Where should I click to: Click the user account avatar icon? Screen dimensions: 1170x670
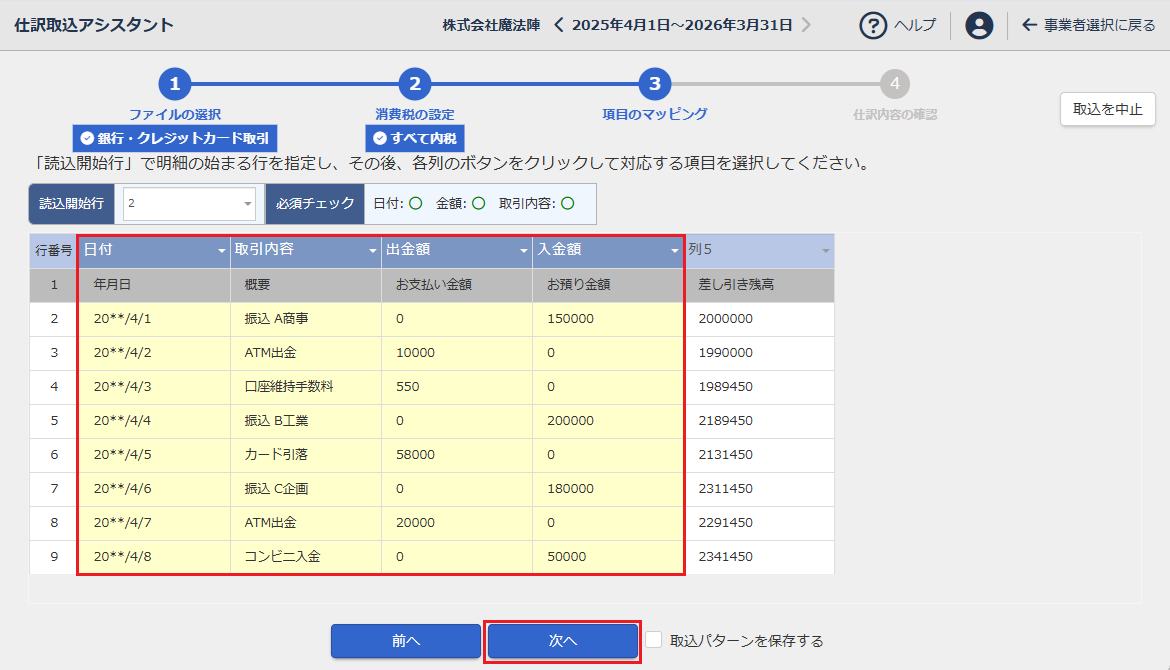pos(979,25)
